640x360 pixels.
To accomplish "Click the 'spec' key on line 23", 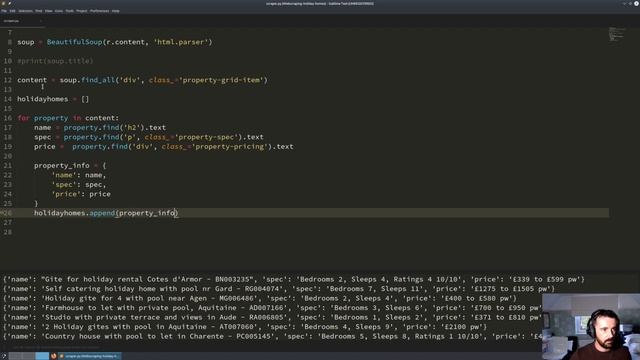I will coord(64,184).
